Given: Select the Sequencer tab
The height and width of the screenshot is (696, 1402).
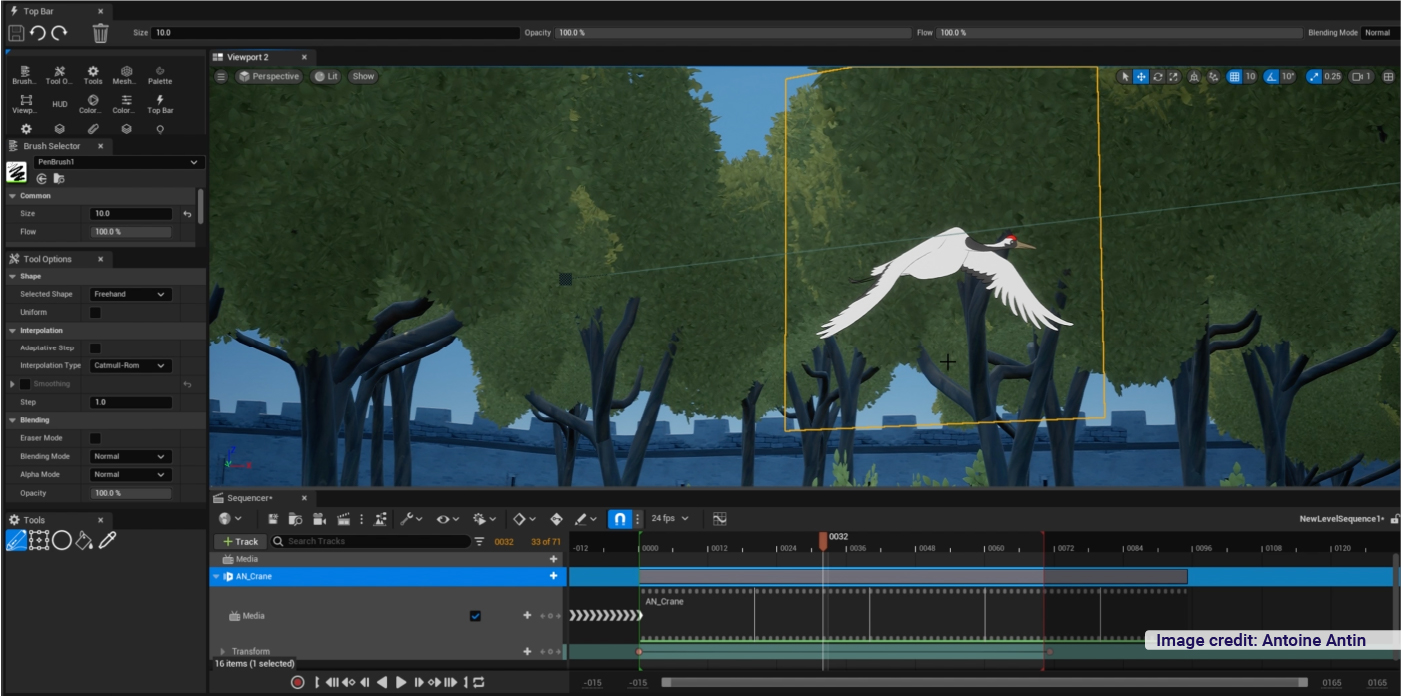Looking at the screenshot, I should (248, 498).
